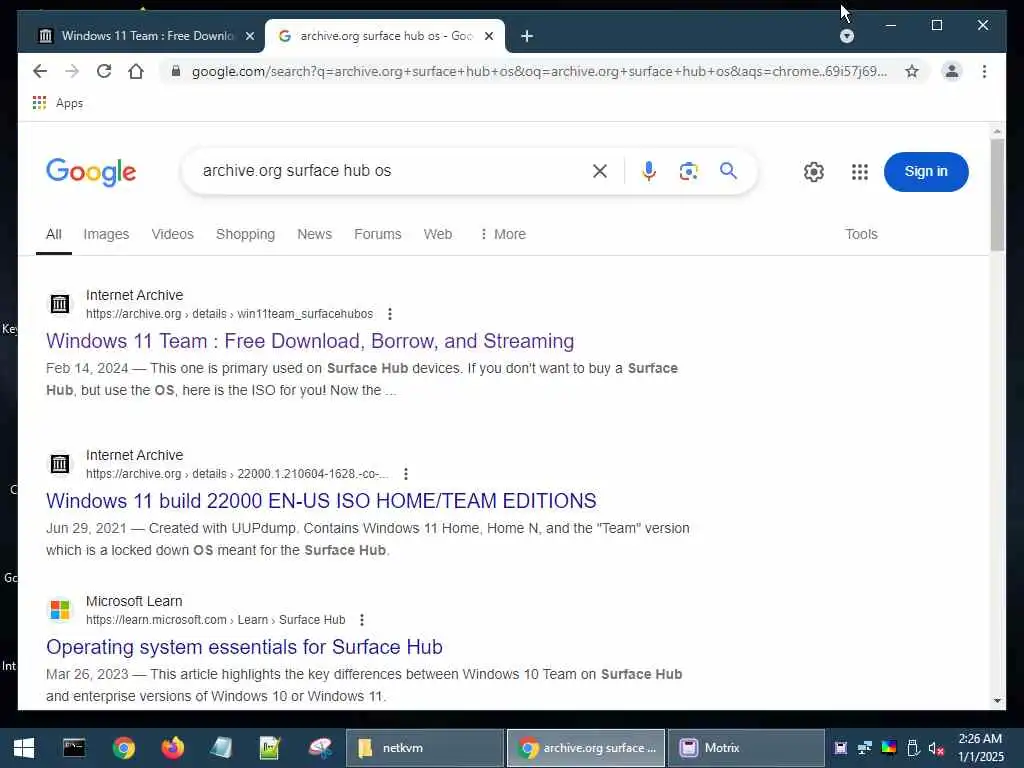Close the archive.org surface hub os tab
1024x768 pixels.
[488, 36]
